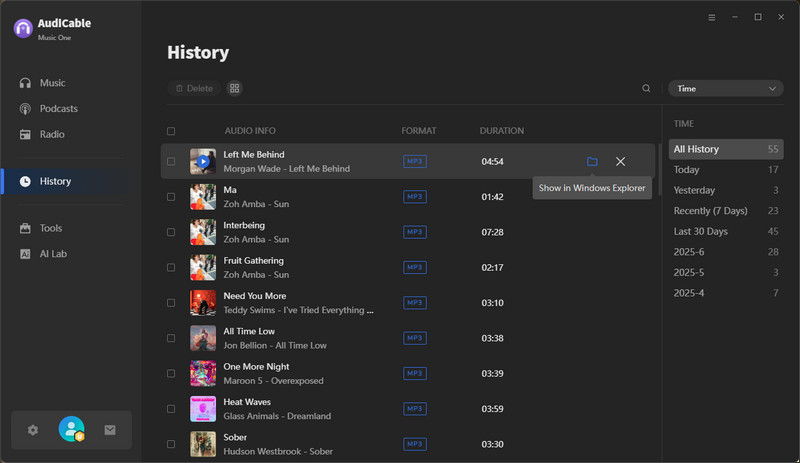
Task: Click the Need You More album cover
Action: point(203,303)
